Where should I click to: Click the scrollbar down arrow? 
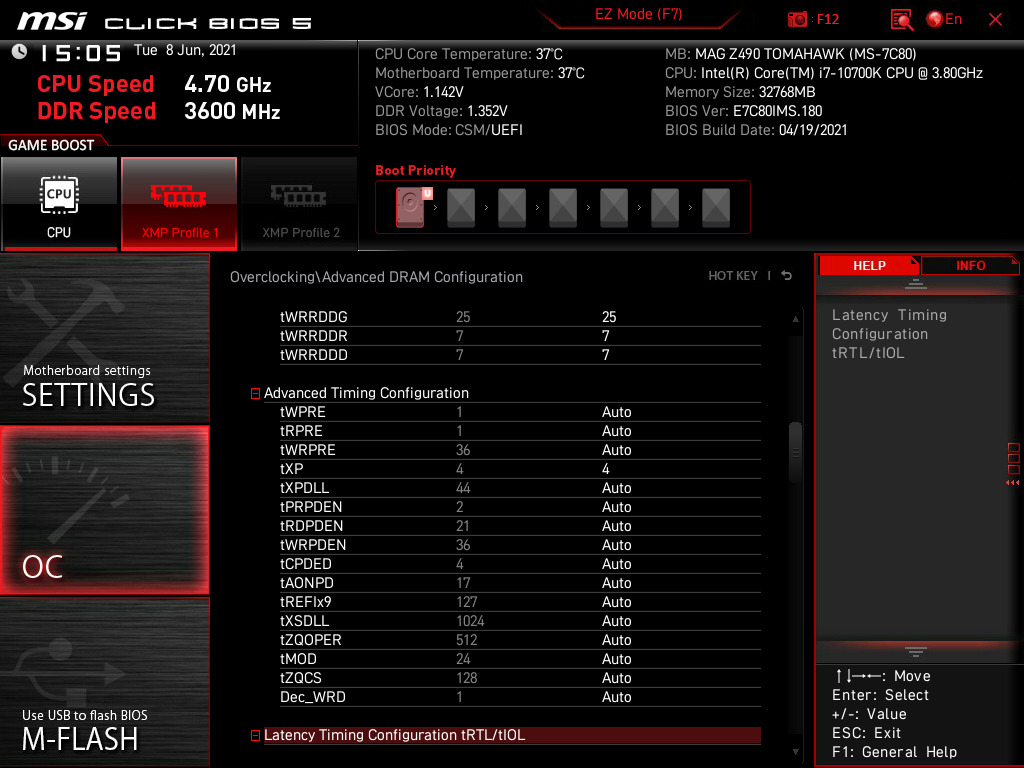(795, 752)
